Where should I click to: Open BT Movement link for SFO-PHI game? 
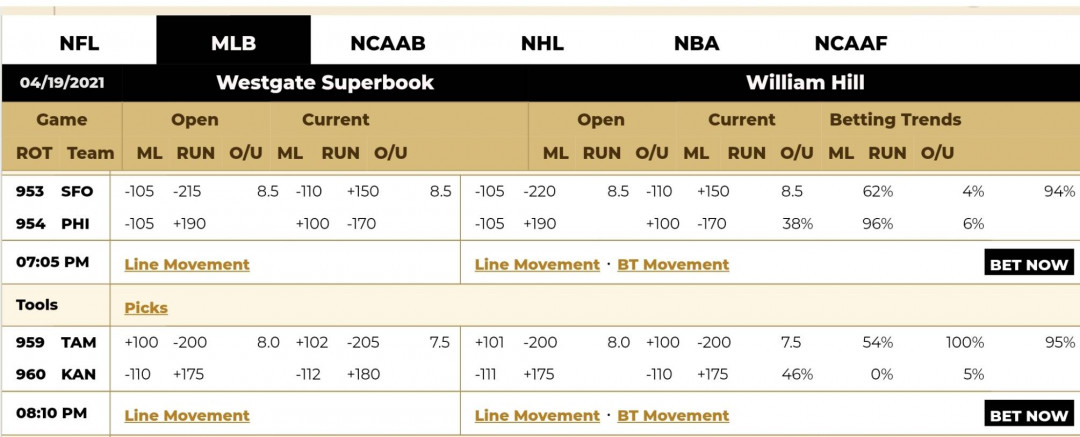click(673, 265)
